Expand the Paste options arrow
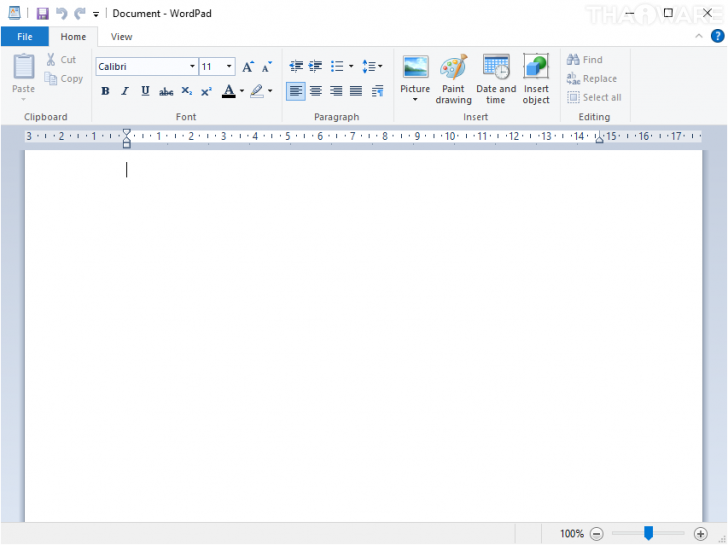Viewport: 728px width, 545px height. click(x=23, y=99)
